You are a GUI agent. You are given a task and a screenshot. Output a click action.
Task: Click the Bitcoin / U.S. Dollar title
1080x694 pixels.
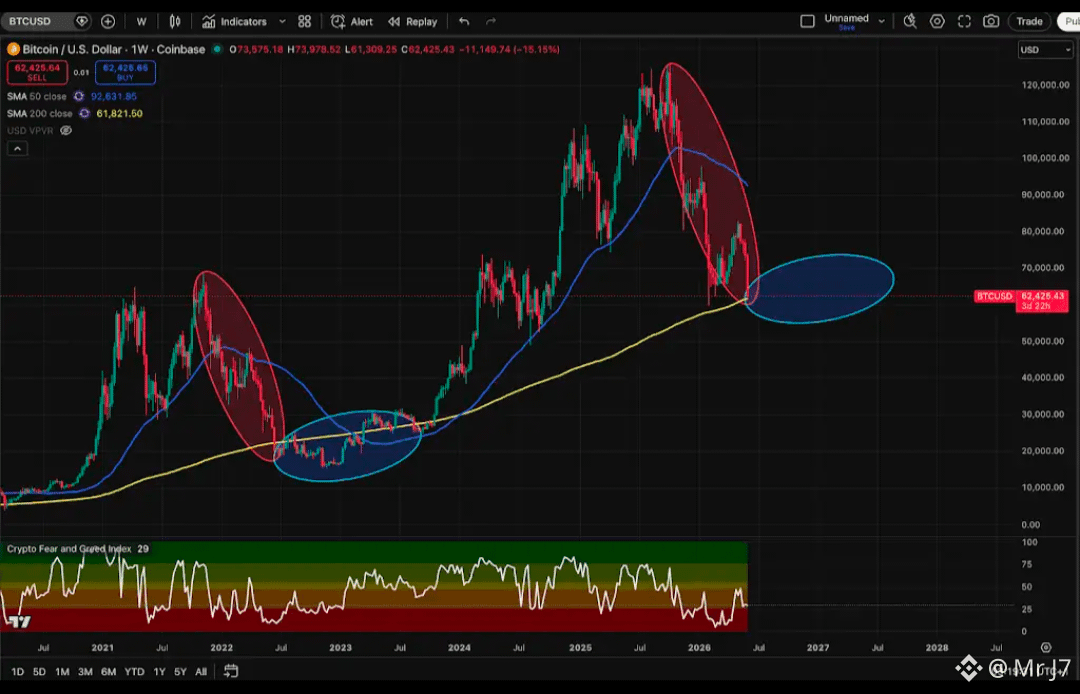[114, 50]
